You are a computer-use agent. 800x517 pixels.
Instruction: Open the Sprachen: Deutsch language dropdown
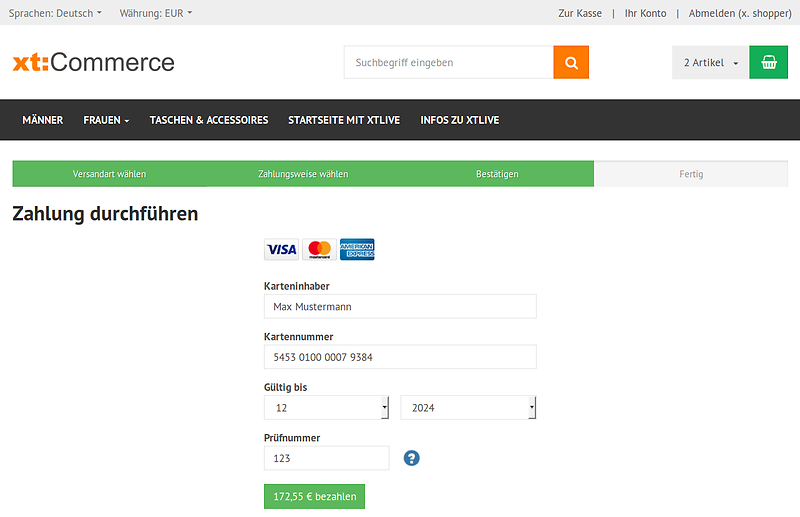click(x=55, y=13)
